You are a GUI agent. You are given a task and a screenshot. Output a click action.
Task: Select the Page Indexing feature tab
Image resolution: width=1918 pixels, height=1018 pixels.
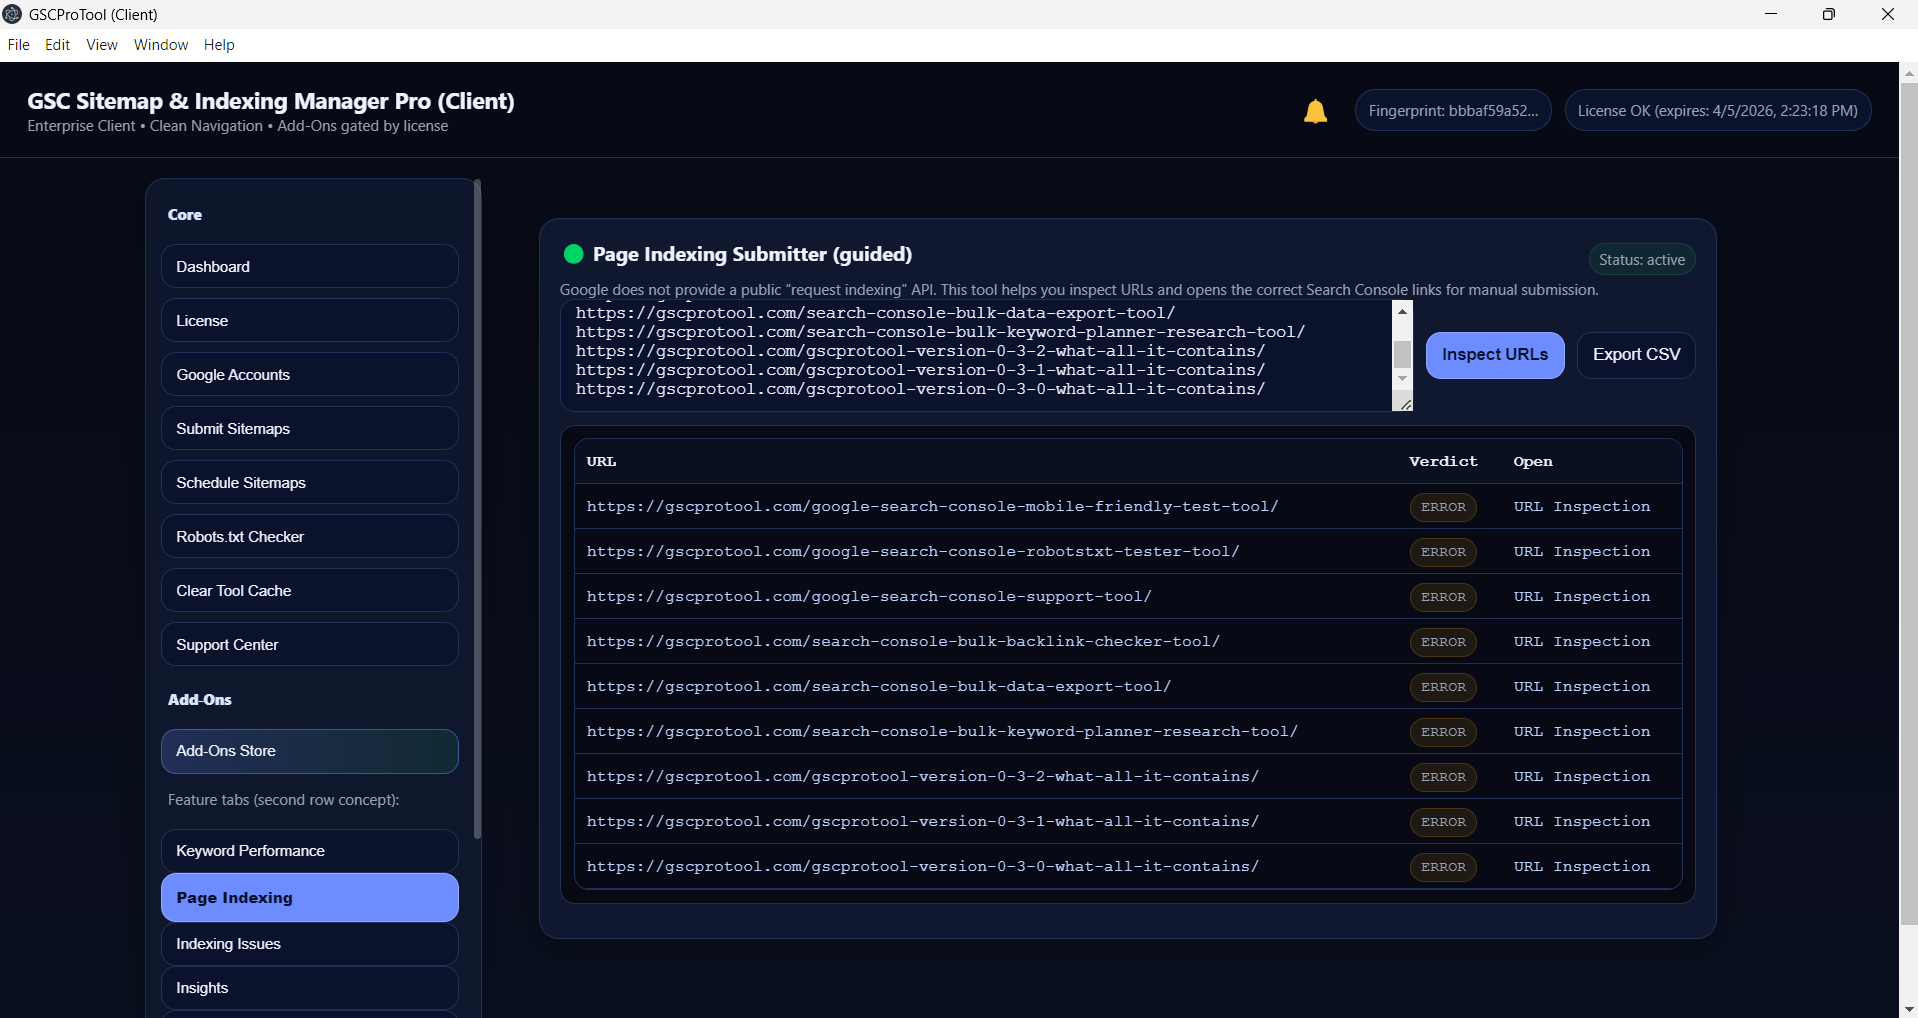click(309, 898)
